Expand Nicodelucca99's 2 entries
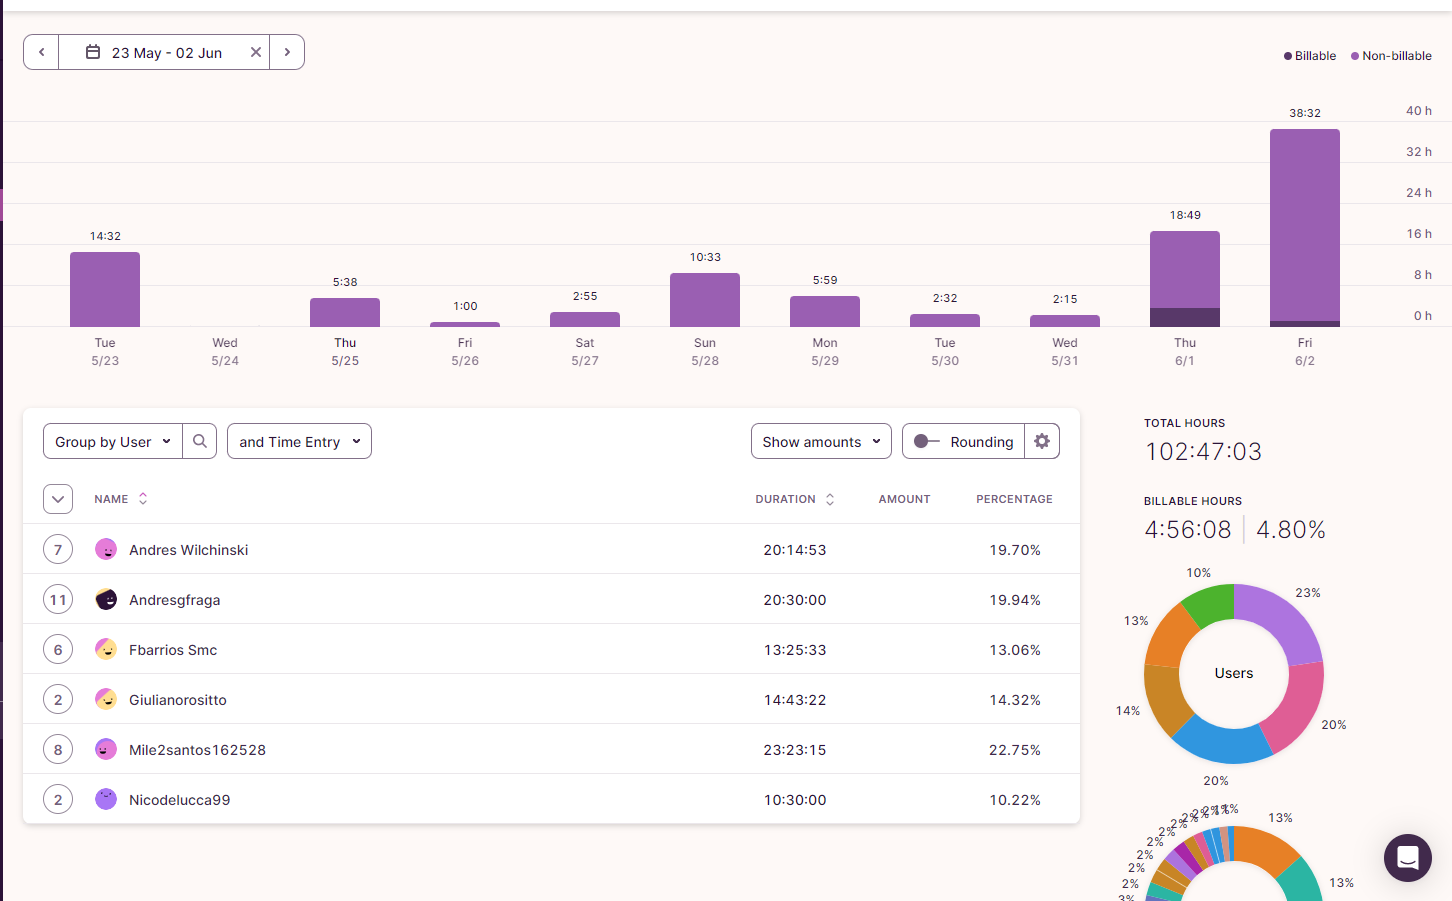1452x901 pixels. pos(58,799)
